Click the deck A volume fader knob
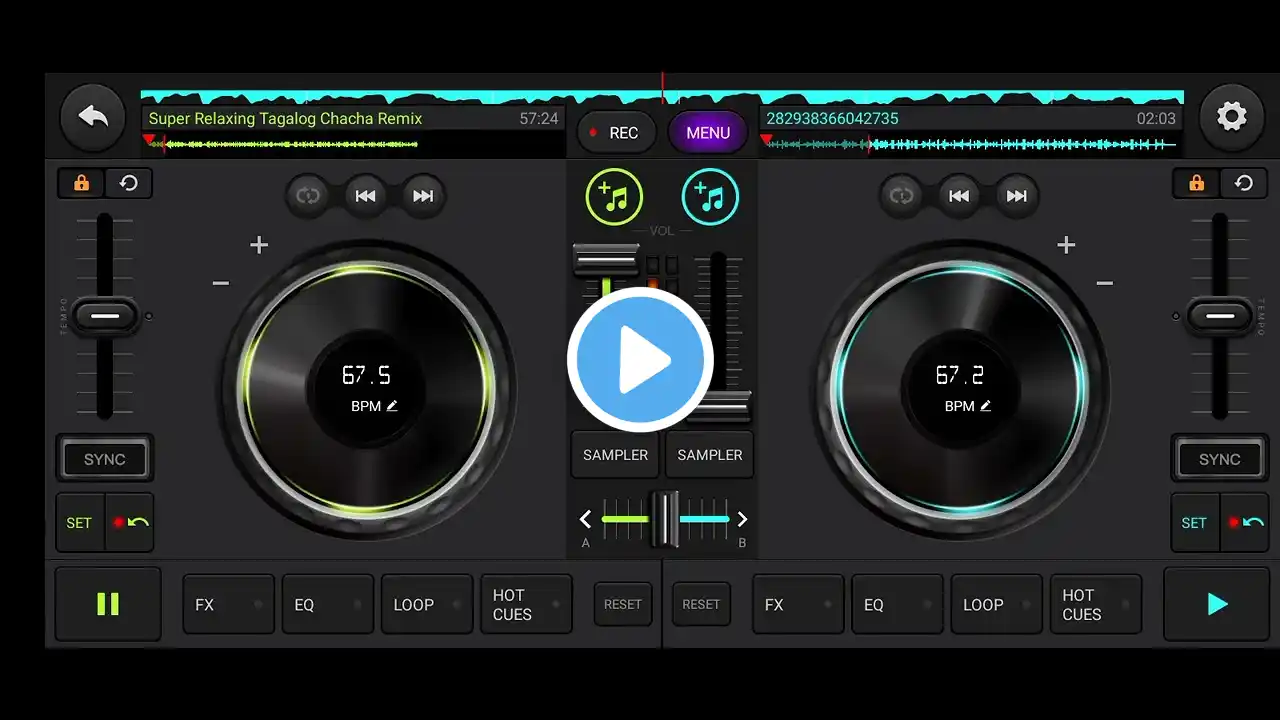This screenshot has height=720, width=1280. click(606, 260)
